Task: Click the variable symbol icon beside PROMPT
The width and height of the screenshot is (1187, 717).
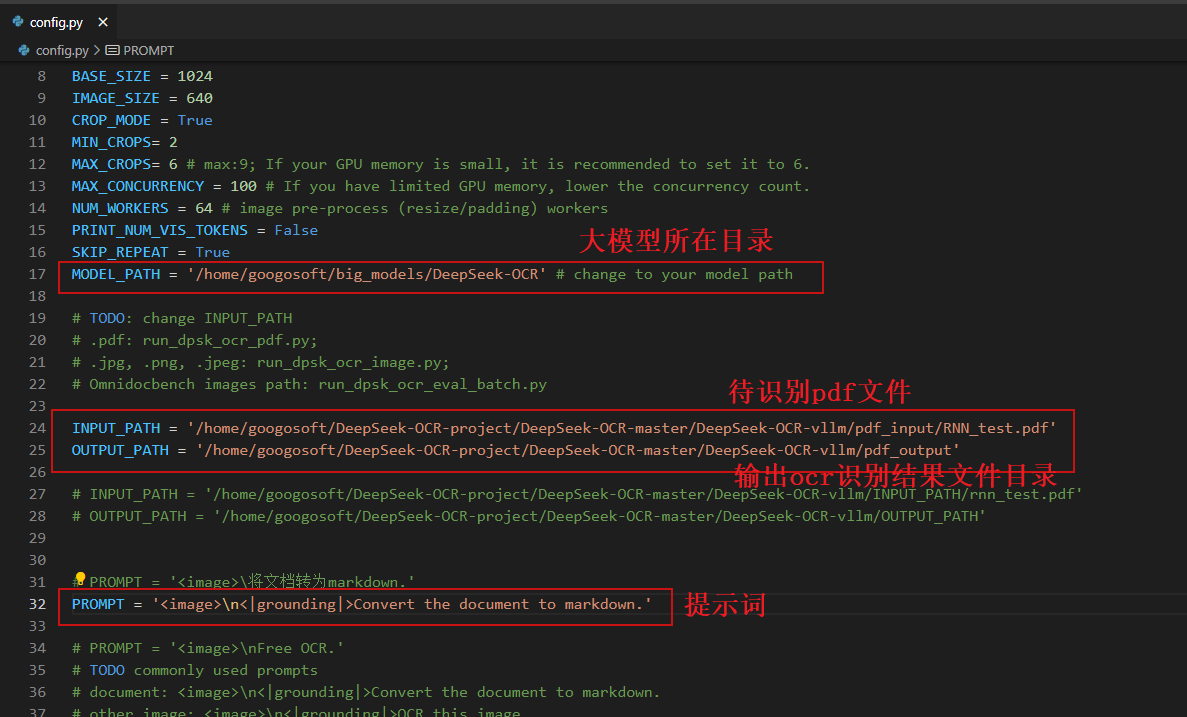Action: (x=112, y=50)
